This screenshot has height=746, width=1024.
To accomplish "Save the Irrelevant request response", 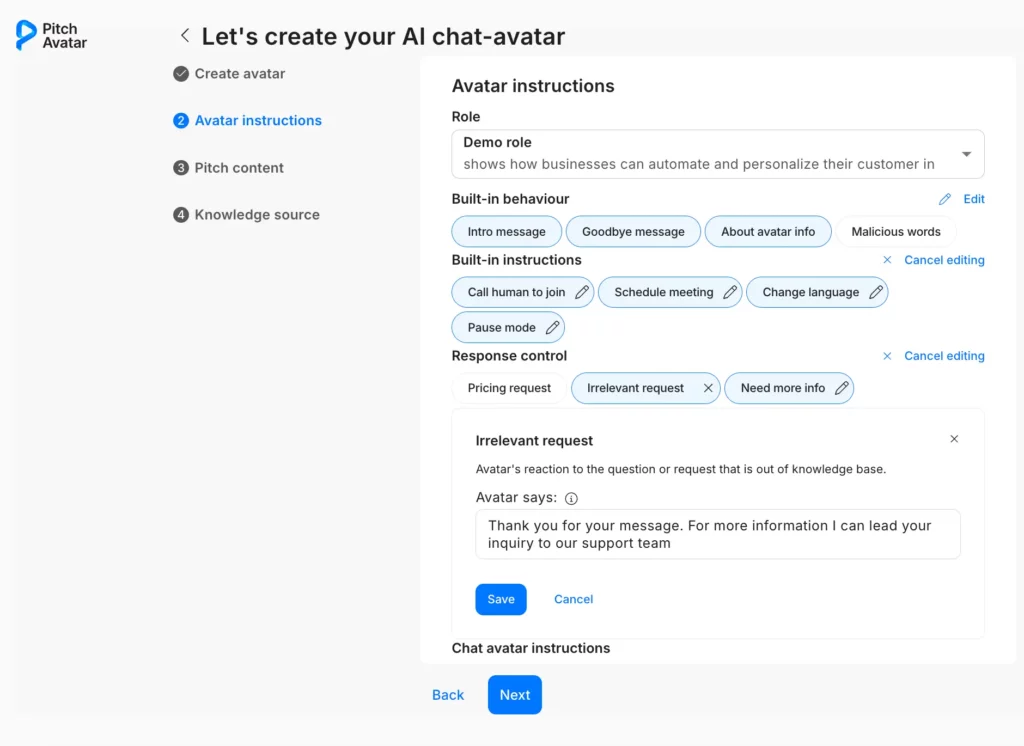I will tap(500, 599).
